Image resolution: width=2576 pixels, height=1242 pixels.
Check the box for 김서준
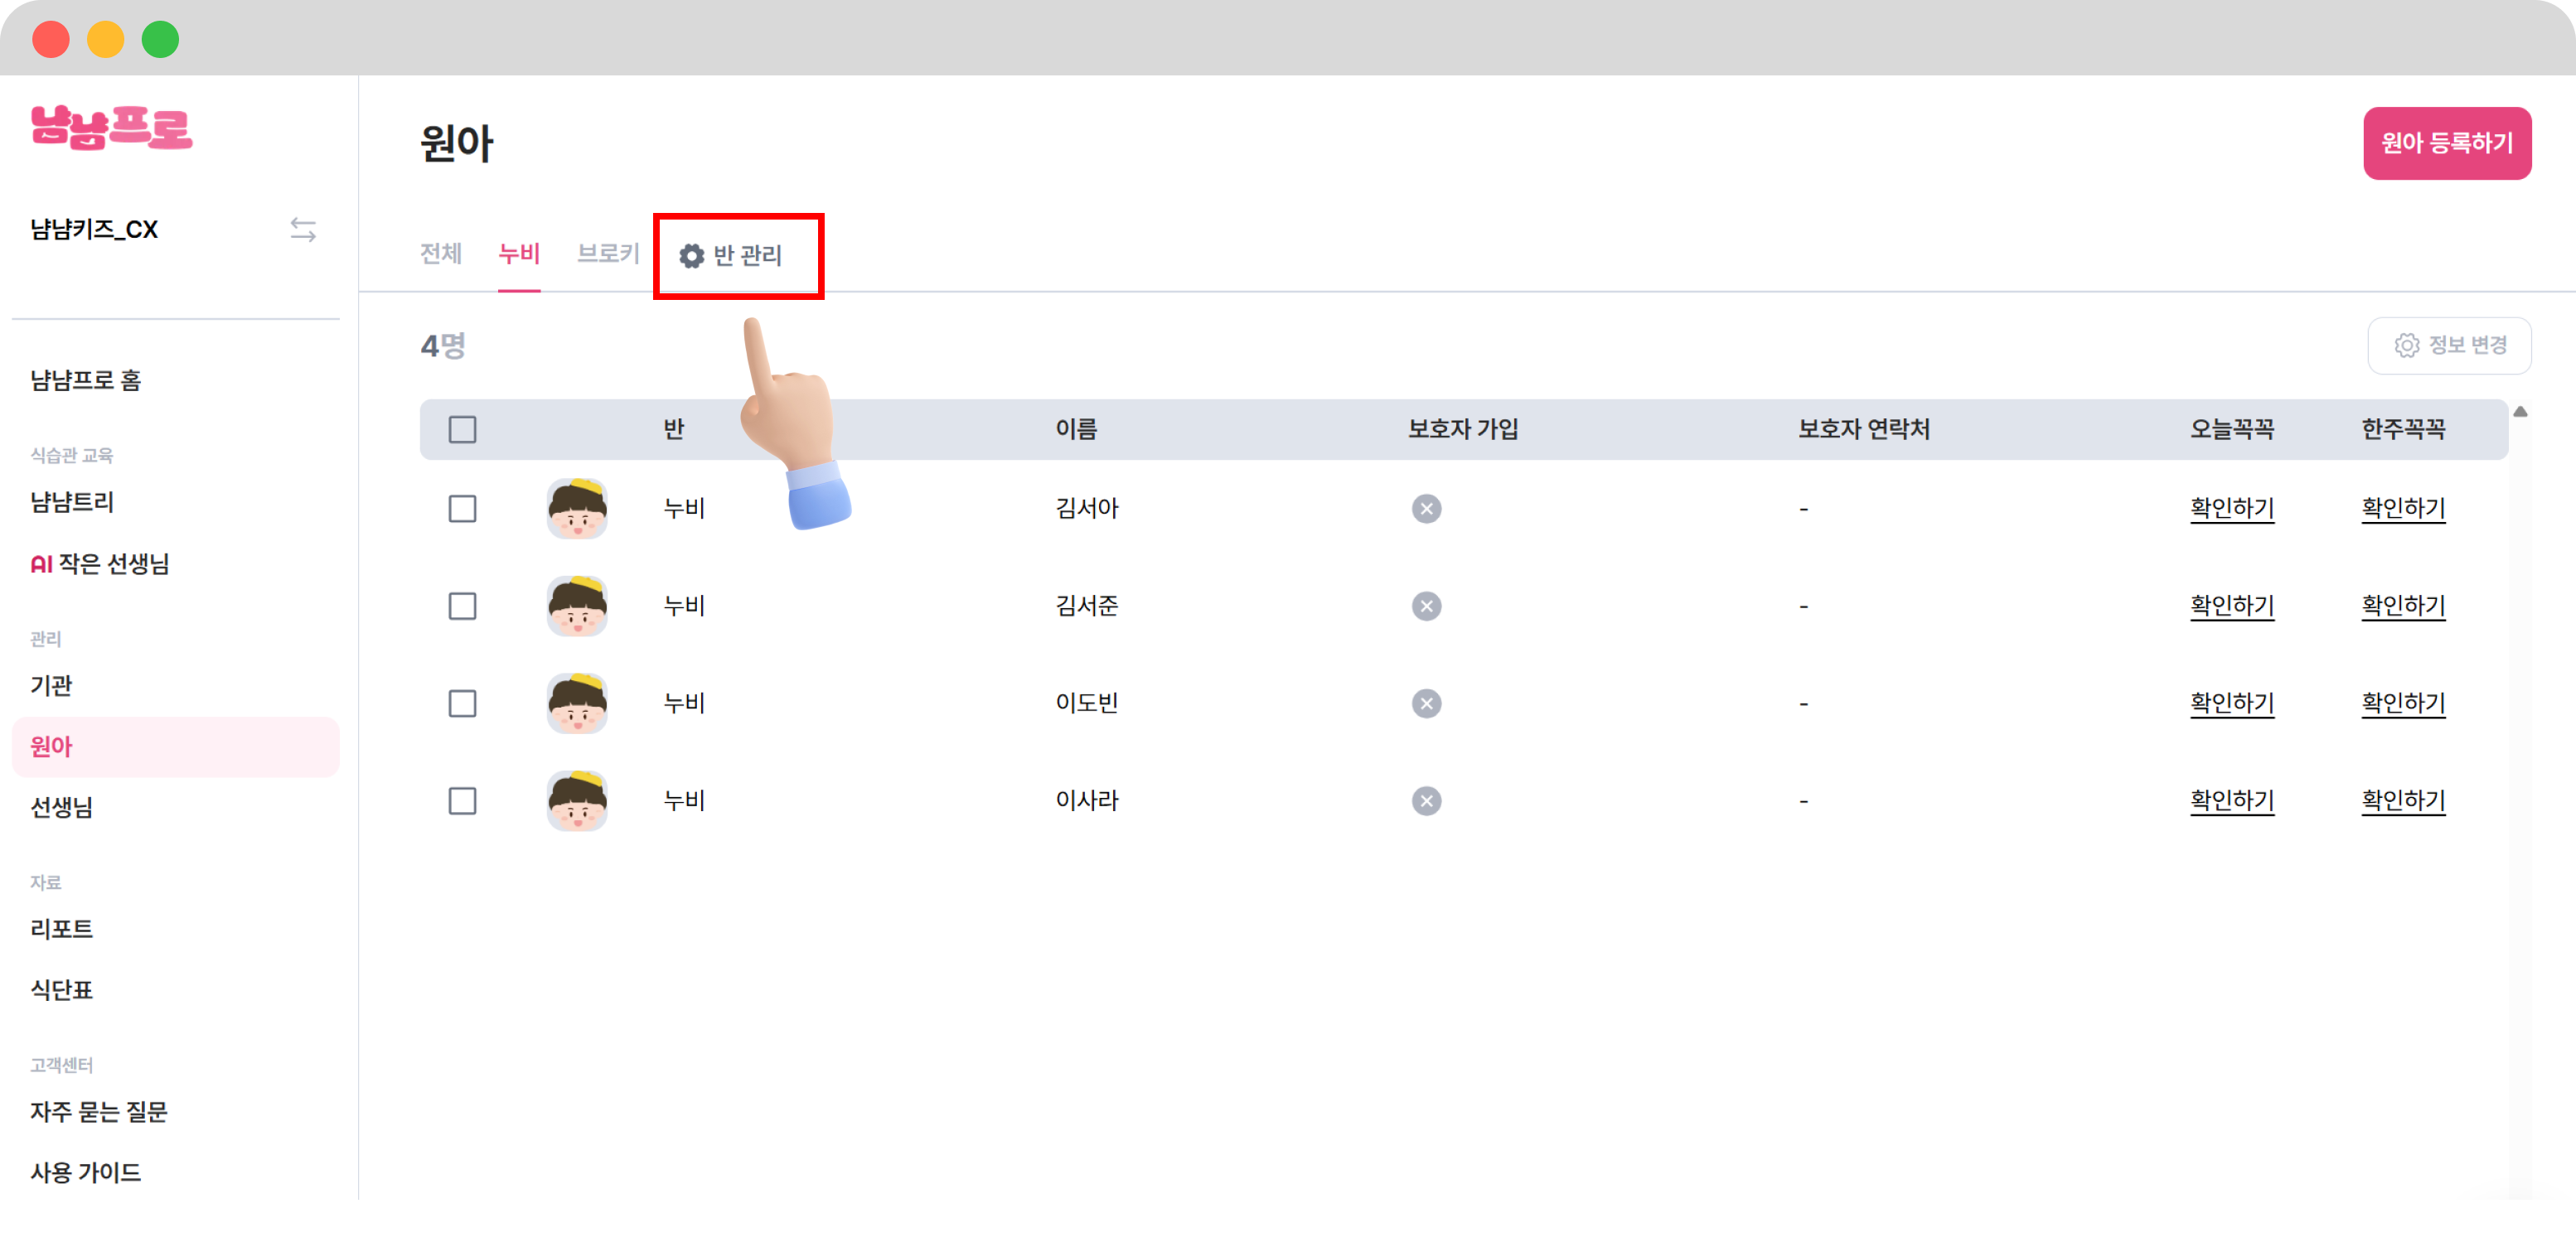pos(462,606)
